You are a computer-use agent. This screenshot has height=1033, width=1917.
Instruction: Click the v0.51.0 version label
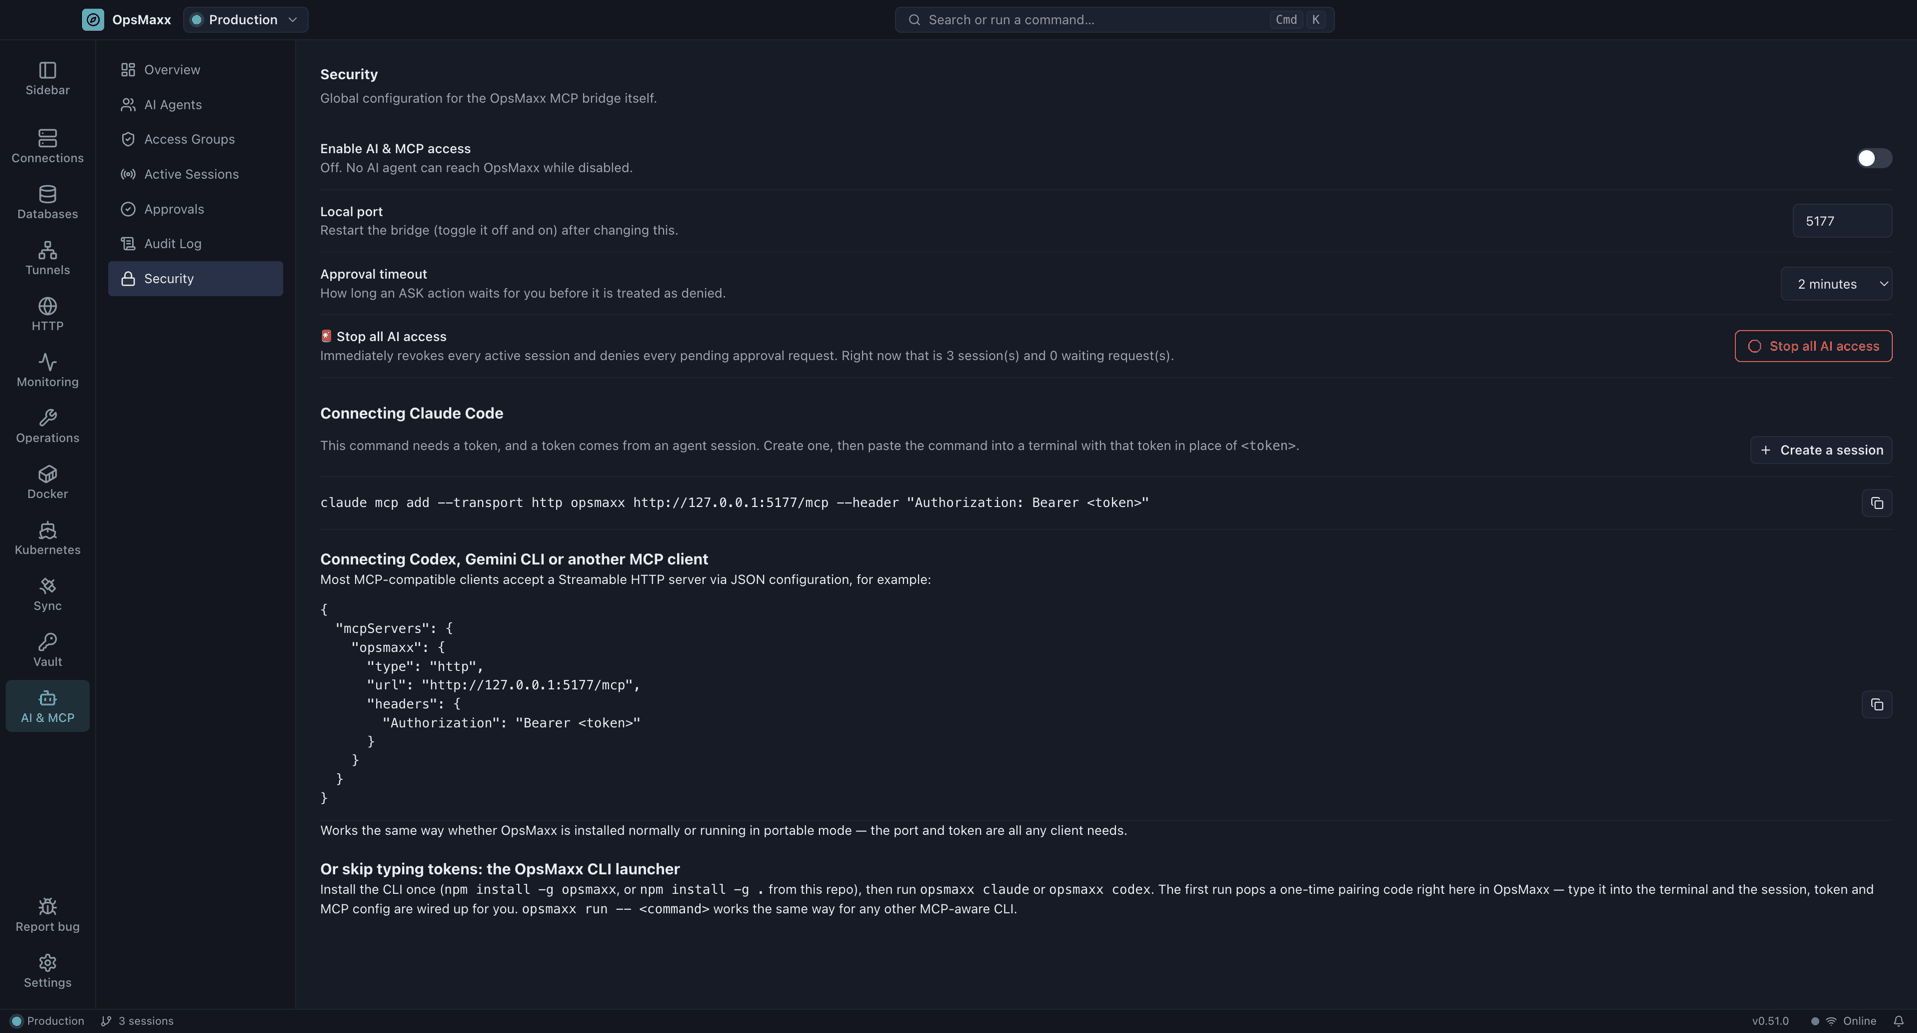tap(1770, 1021)
